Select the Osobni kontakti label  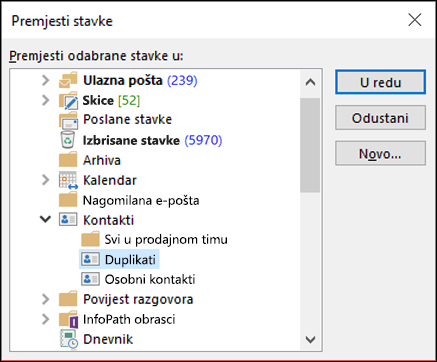coord(150,279)
